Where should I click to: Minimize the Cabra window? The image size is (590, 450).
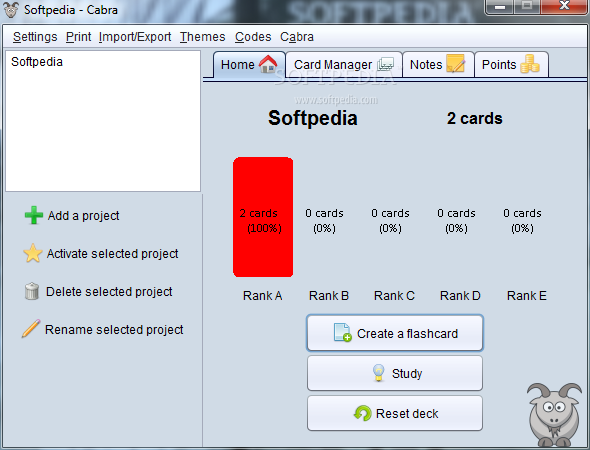[500, 6]
